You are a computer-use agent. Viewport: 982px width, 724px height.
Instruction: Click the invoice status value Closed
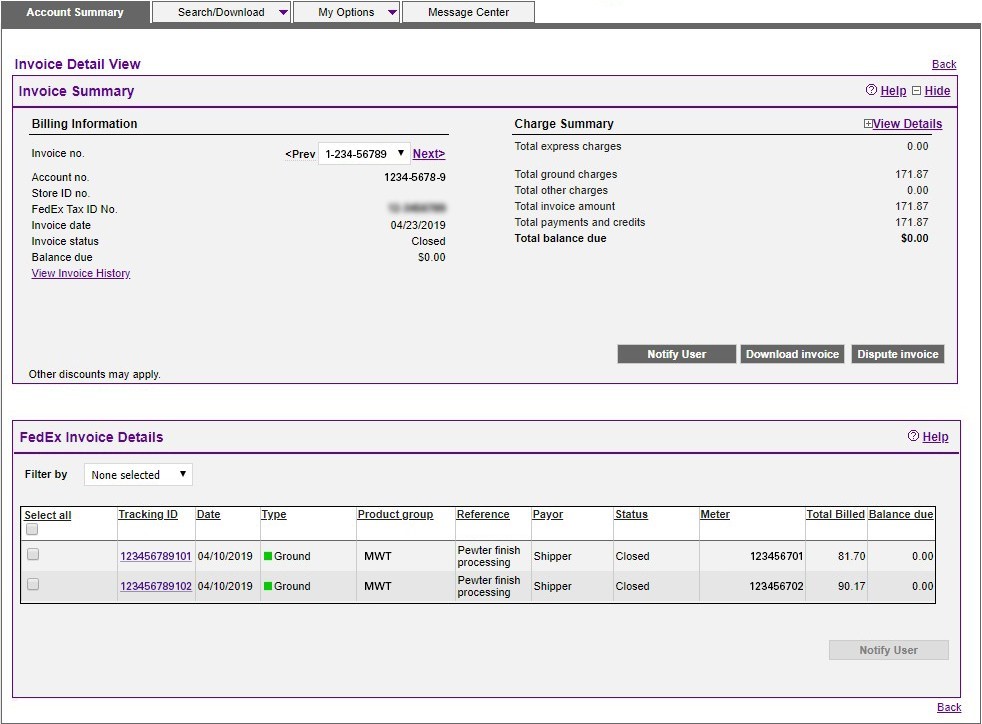428,241
